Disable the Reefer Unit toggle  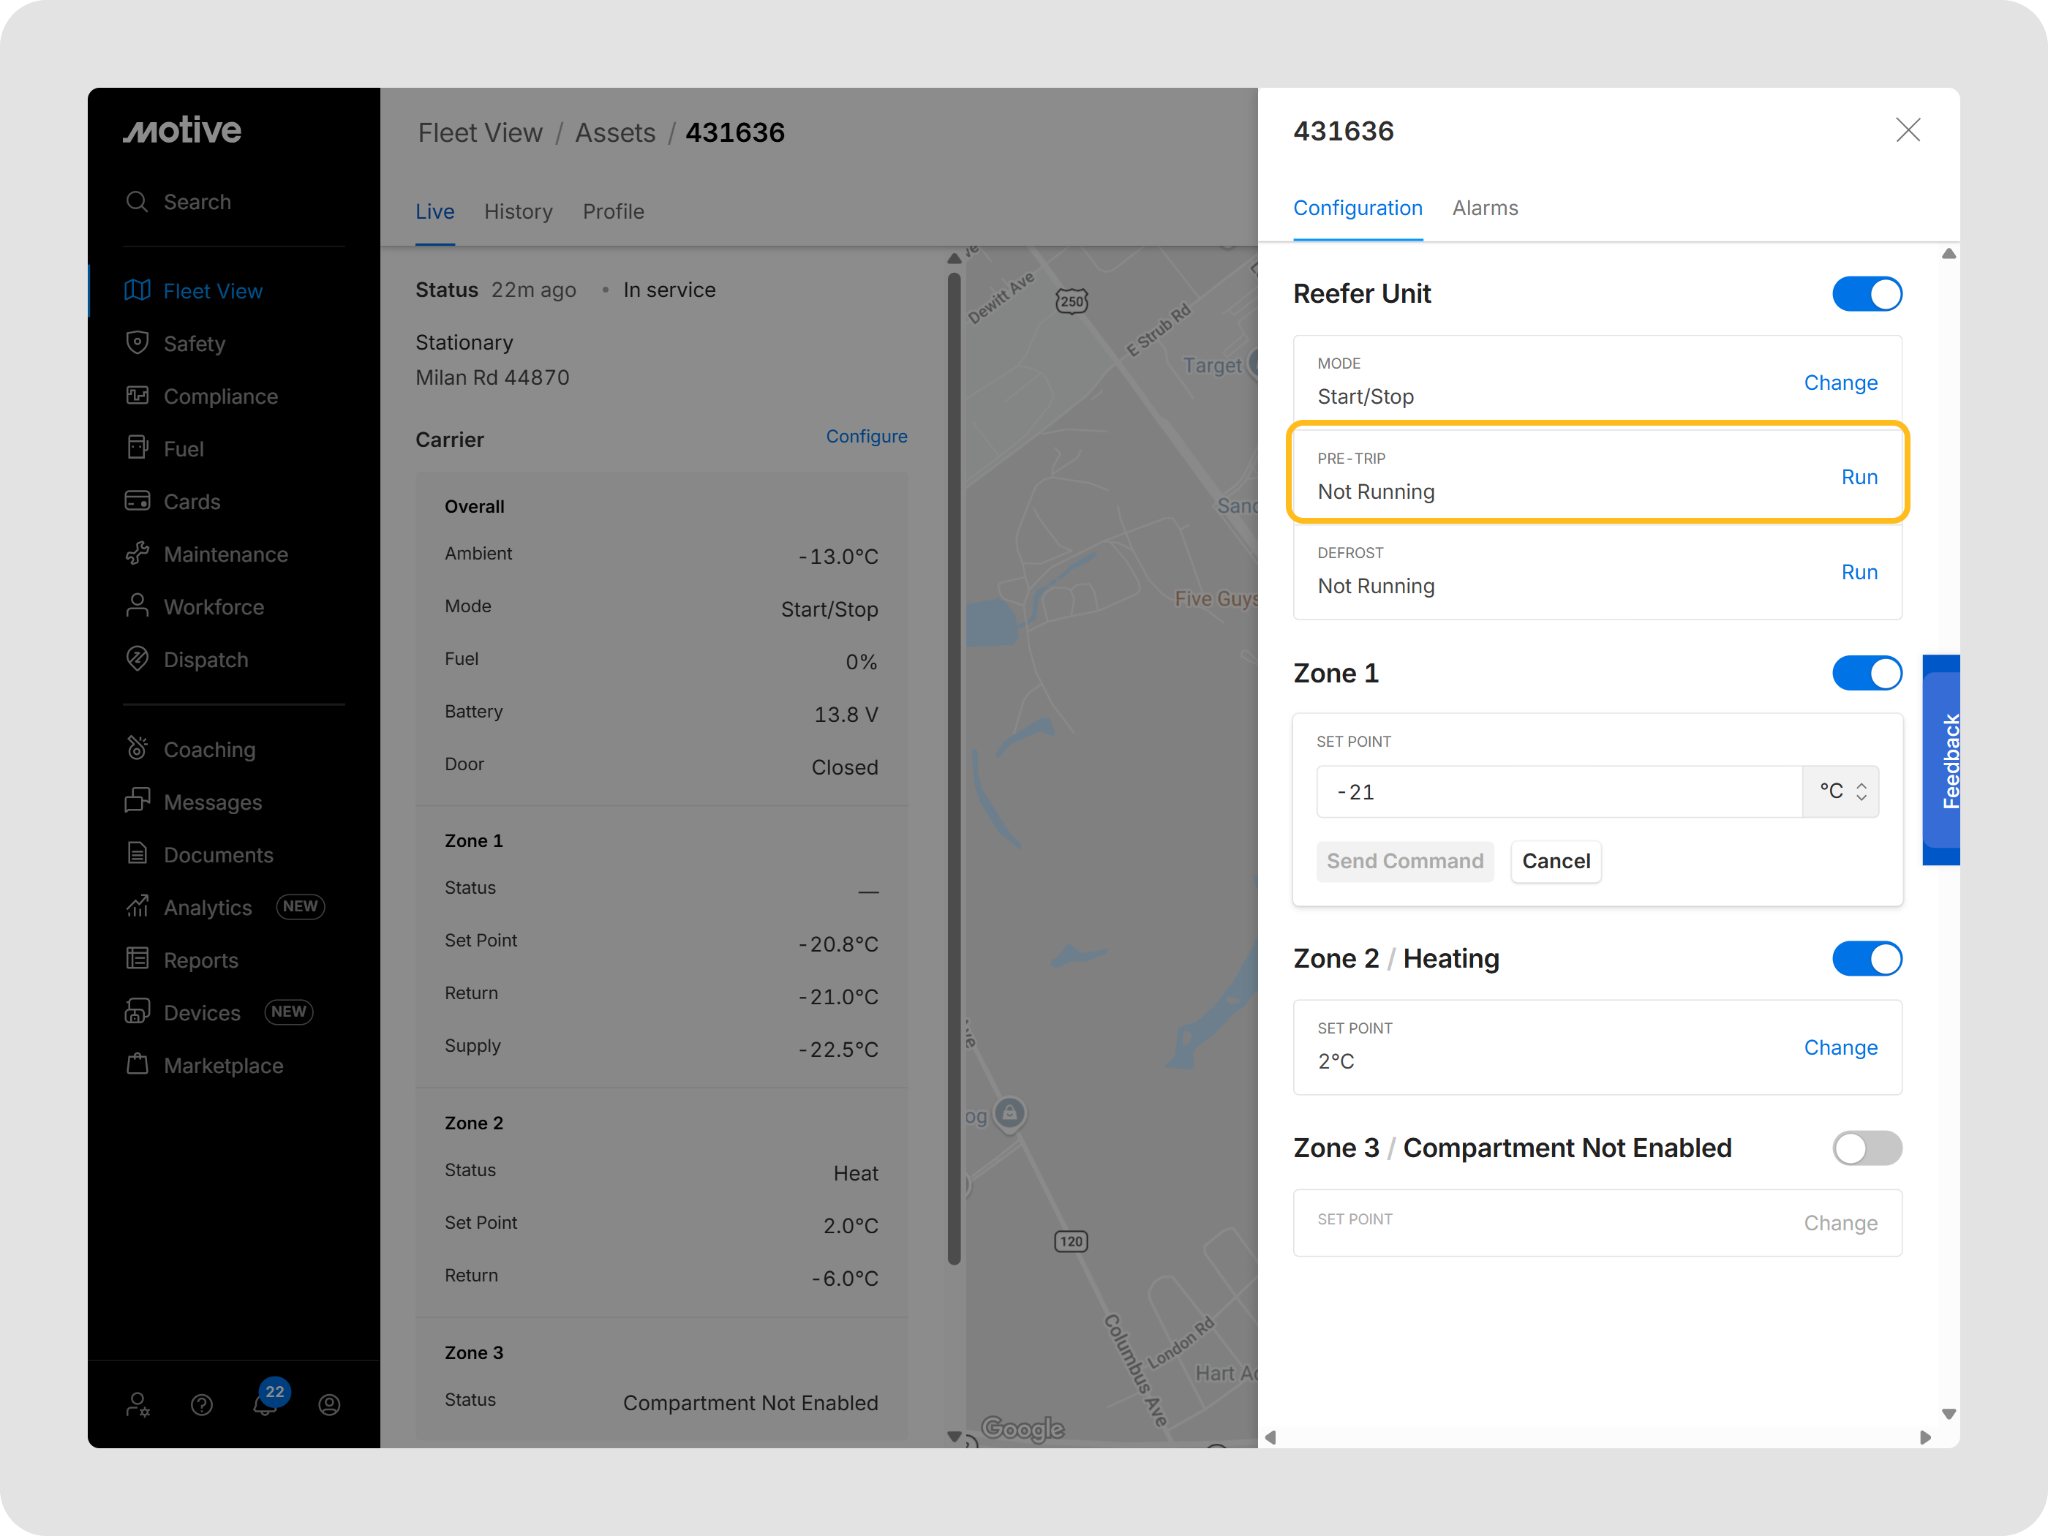pos(1866,294)
